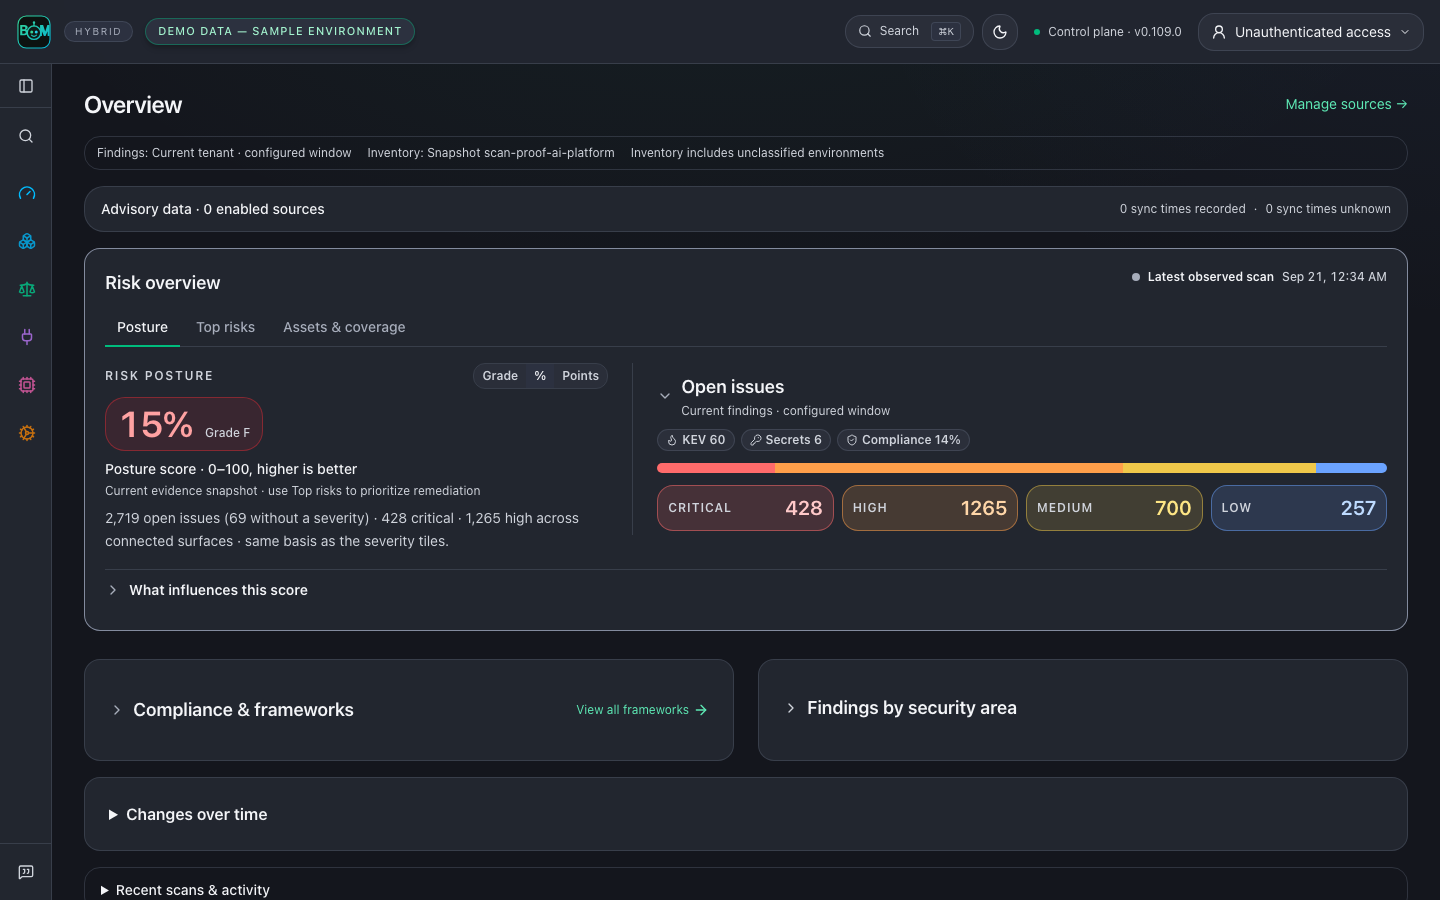Viewport: 1440px width, 900px height.
Task: Open the Low 257 severity tile
Action: click(x=1299, y=508)
